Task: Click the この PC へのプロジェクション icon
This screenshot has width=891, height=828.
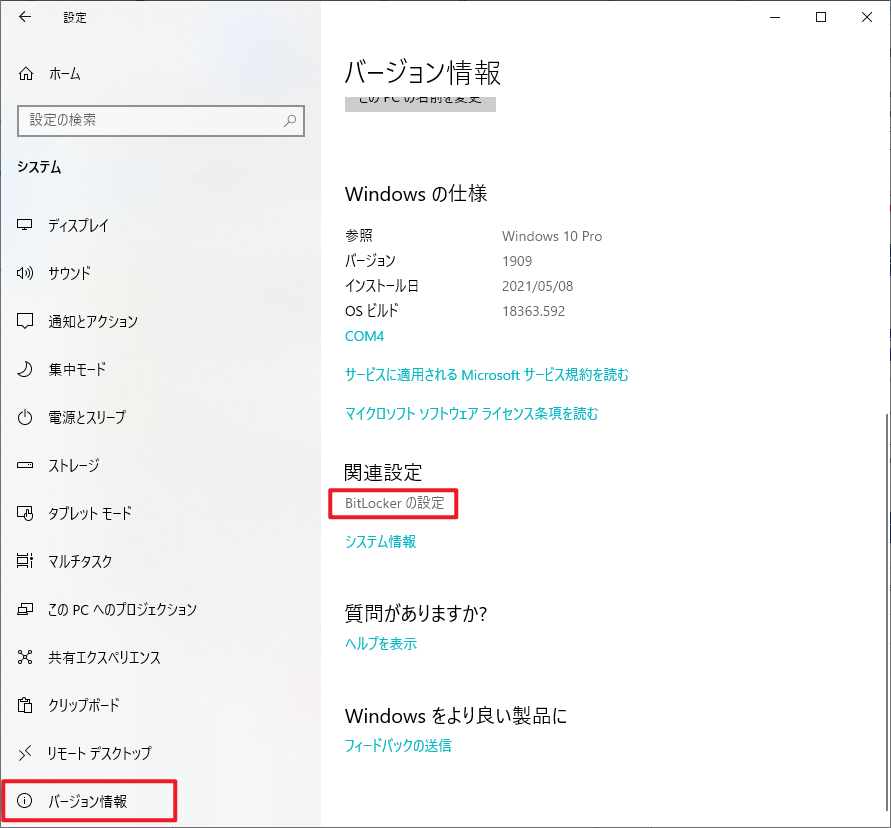Action: (24, 609)
